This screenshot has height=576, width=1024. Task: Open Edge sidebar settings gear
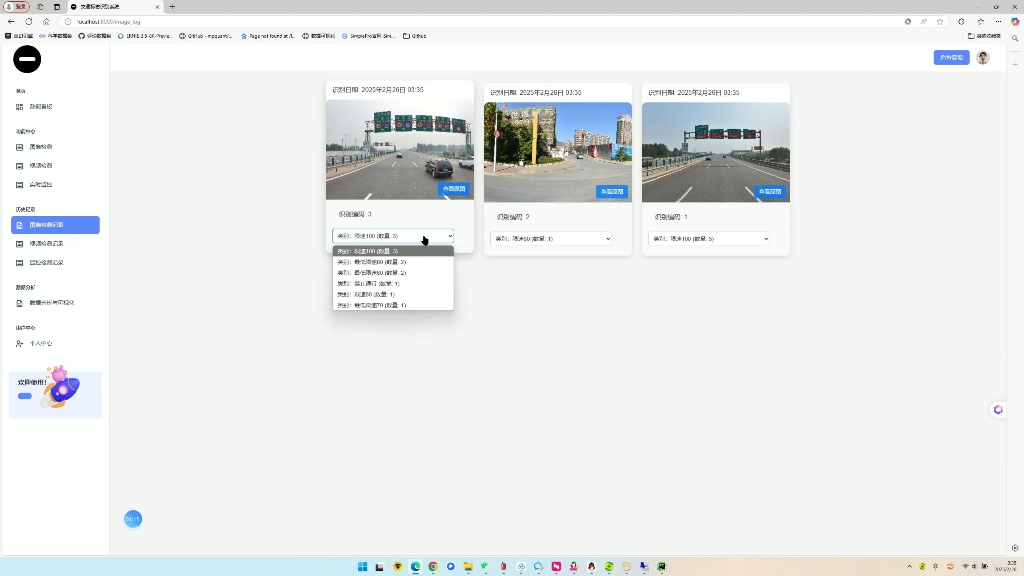tap(1015, 548)
